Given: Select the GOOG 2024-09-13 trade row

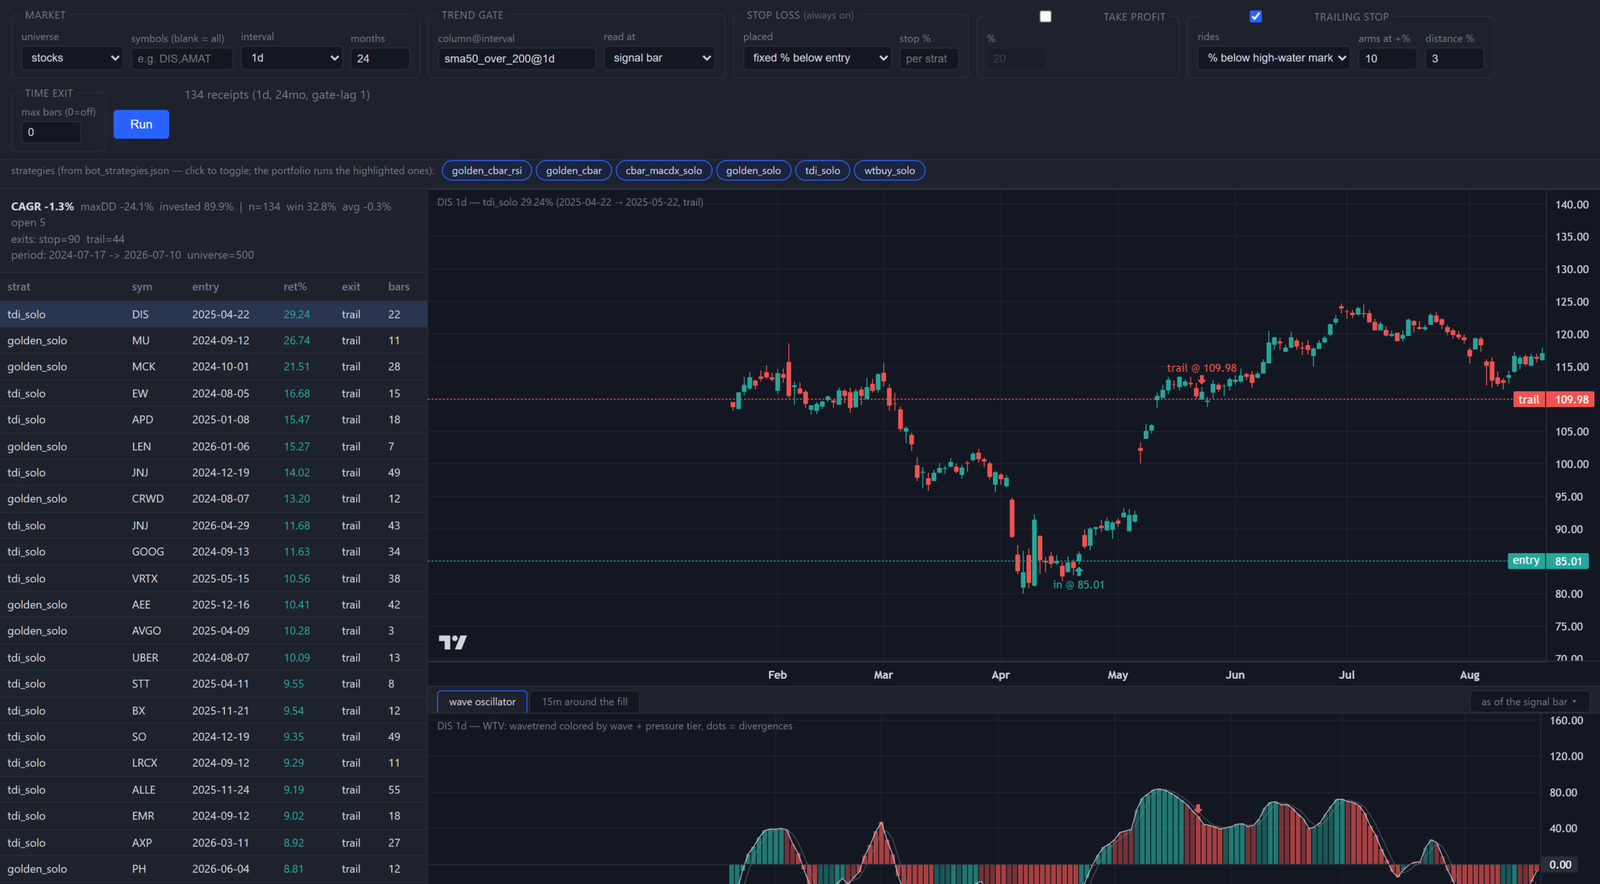Looking at the screenshot, I should [x=213, y=552].
